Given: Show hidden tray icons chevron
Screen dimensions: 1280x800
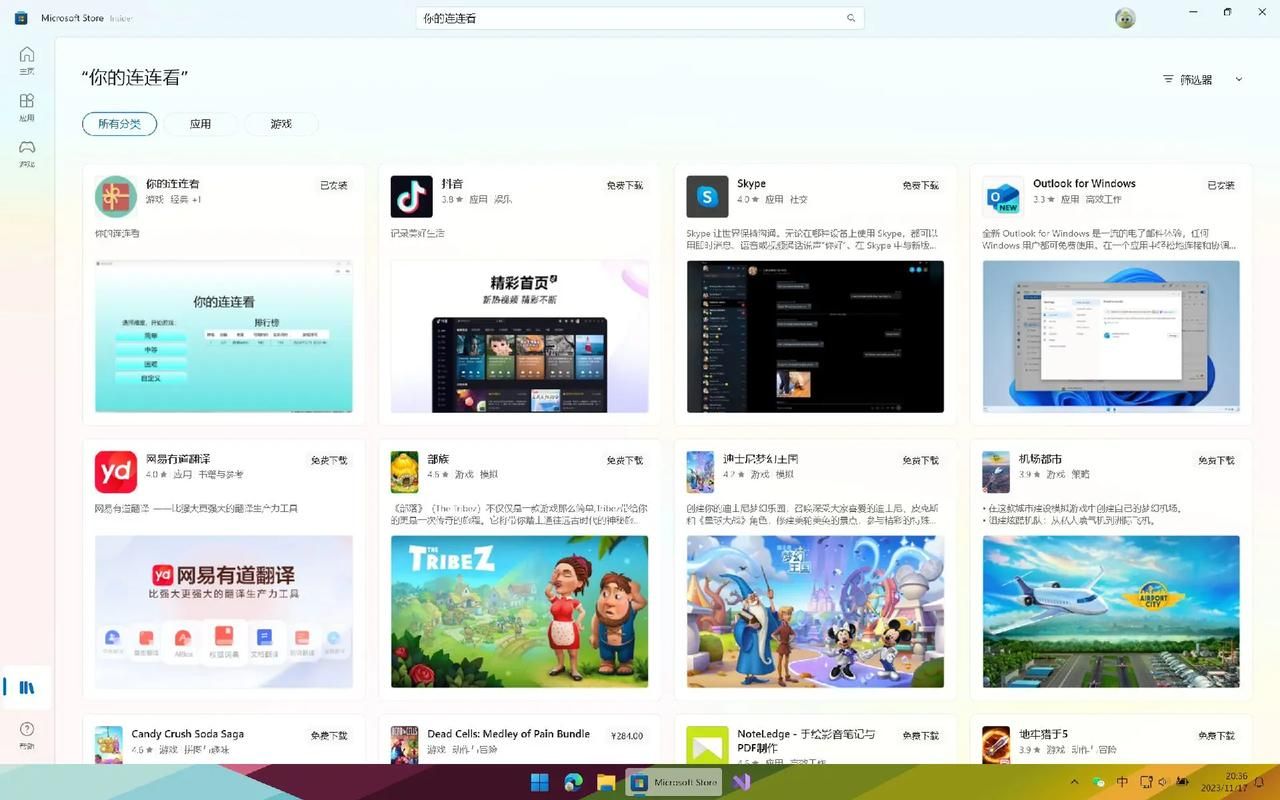Looking at the screenshot, I should pos(1075,782).
